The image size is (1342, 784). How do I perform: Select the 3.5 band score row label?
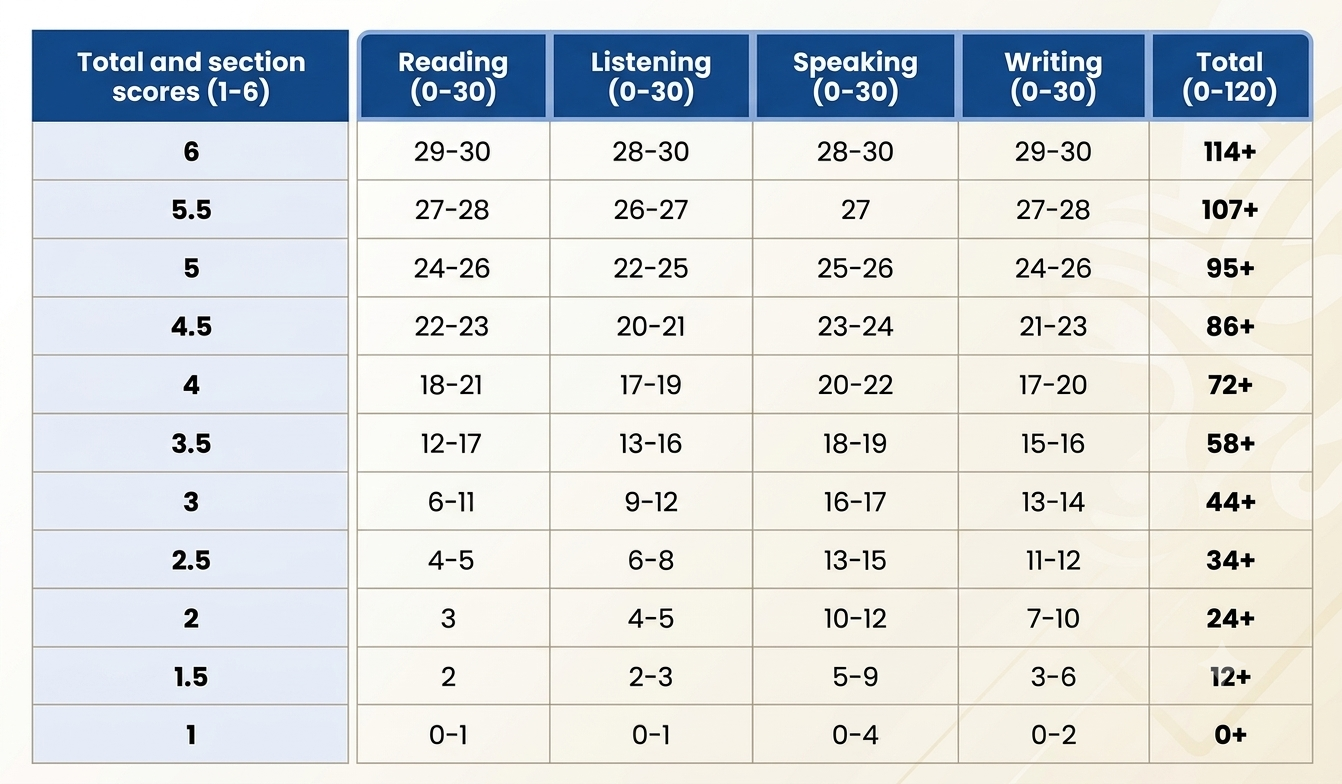(190, 442)
